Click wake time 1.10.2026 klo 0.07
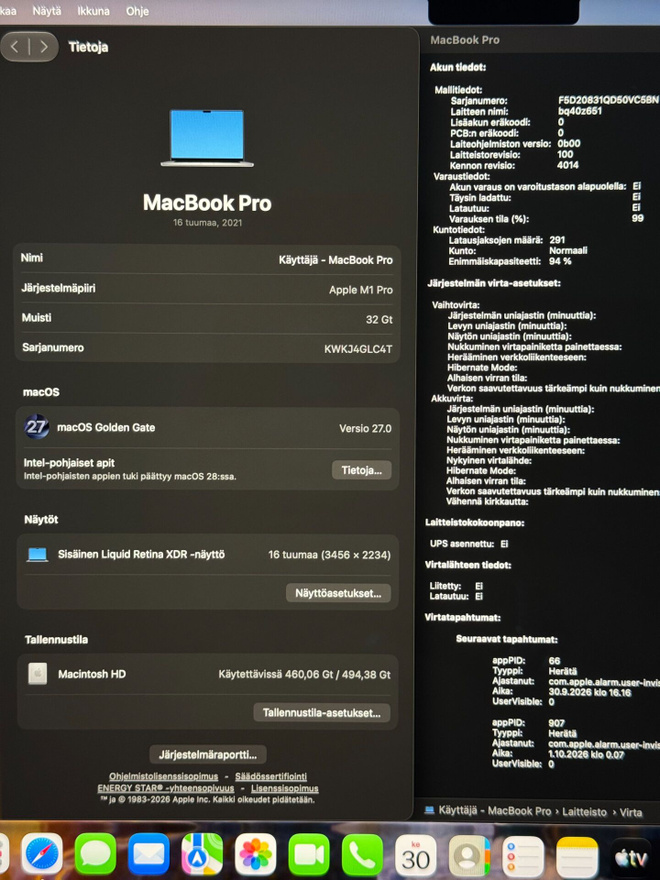660x880 pixels. click(x=586, y=754)
